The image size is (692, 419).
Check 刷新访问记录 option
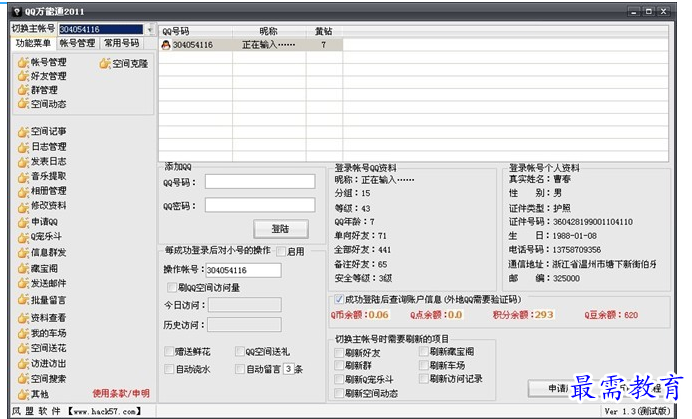click(424, 378)
